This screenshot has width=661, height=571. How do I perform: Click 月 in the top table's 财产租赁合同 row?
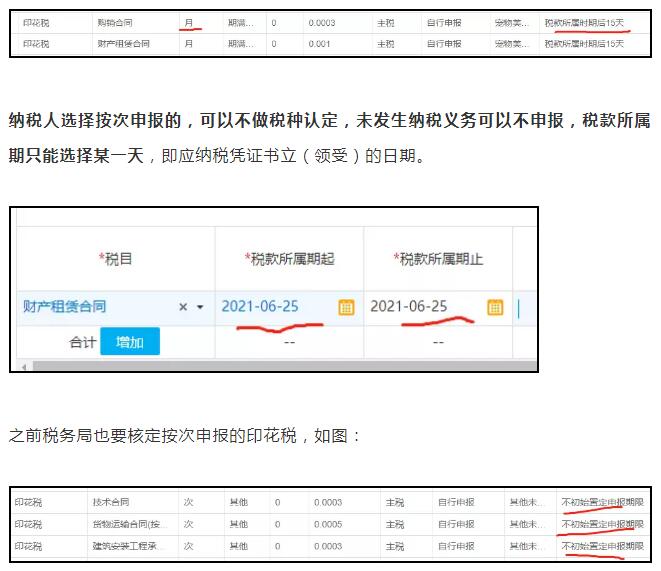pos(189,44)
